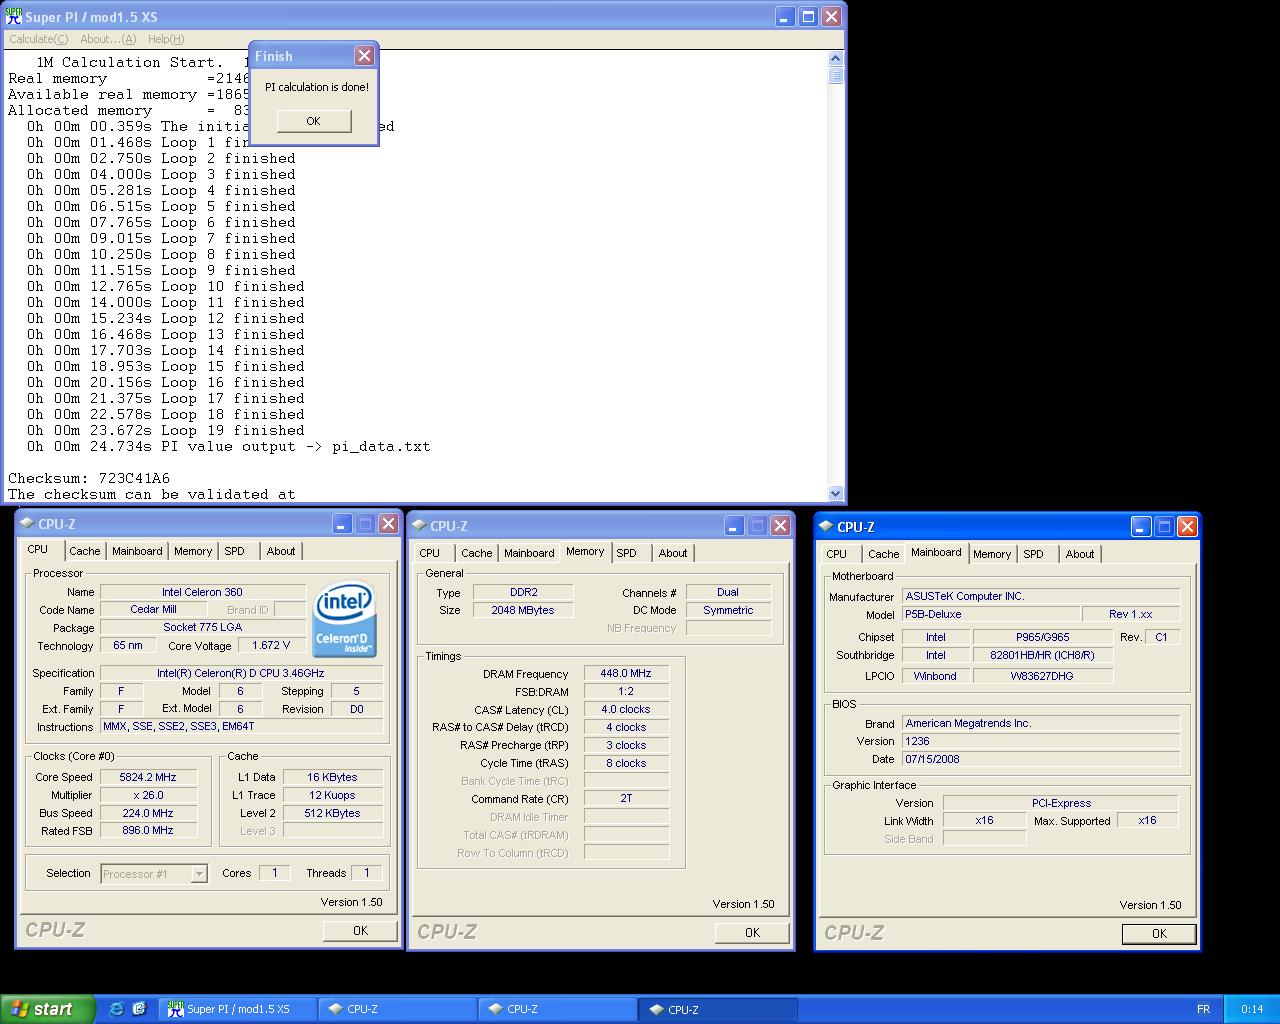Click the Loop 19 finished line
Image resolution: width=1280 pixels, height=1024 pixels.
(166, 430)
